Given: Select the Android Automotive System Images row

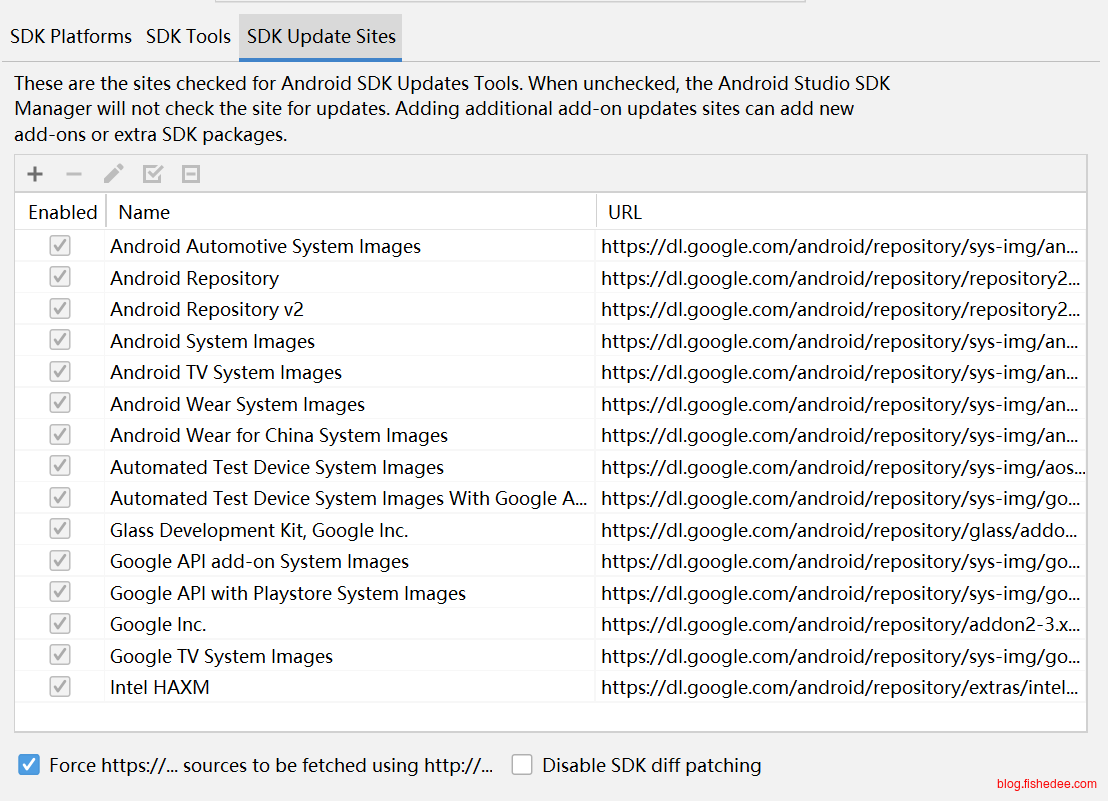Looking at the screenshot, I should point(265,246).
